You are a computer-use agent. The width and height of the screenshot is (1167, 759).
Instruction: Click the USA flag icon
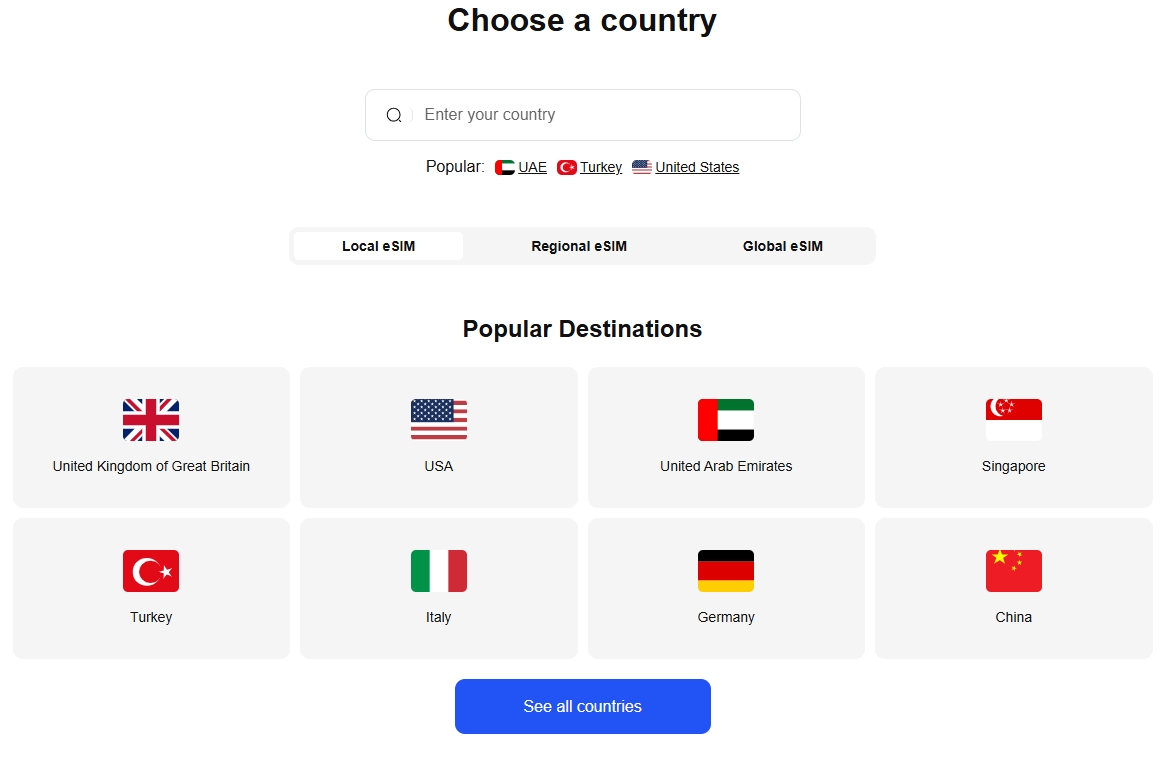[438, 420]
